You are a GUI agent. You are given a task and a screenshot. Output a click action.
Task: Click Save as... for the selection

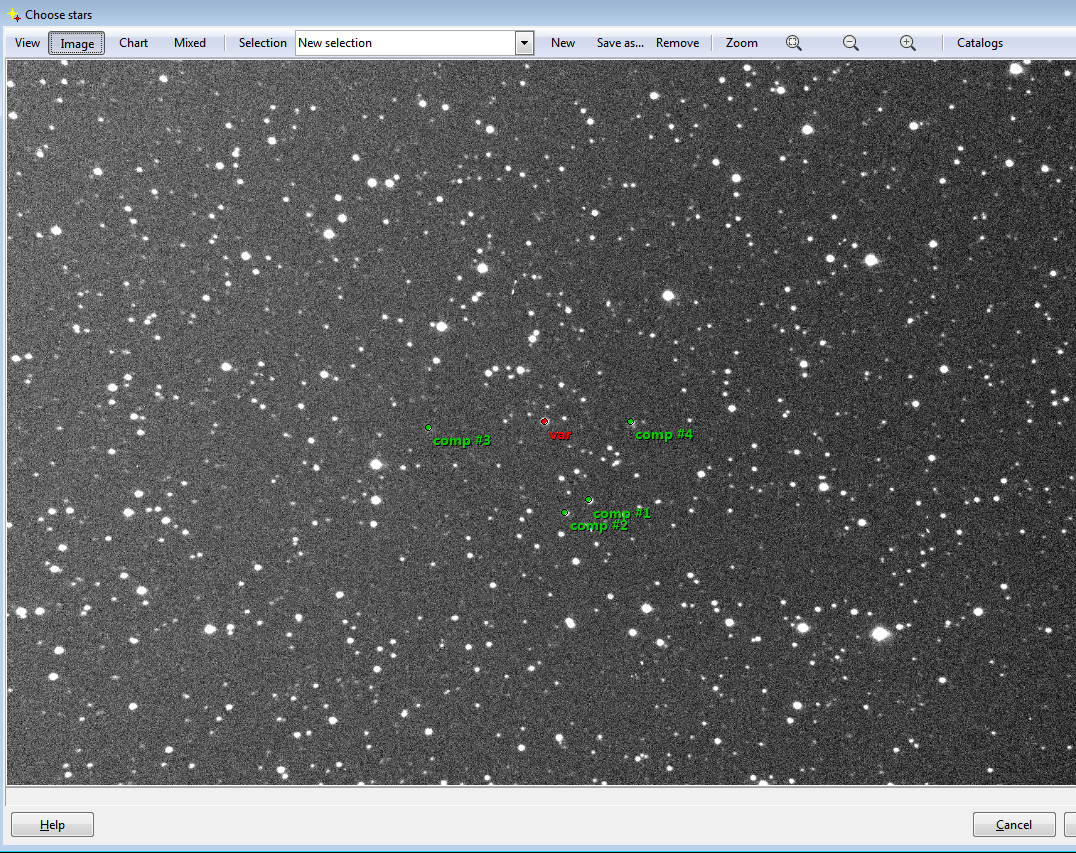point(620,43)
